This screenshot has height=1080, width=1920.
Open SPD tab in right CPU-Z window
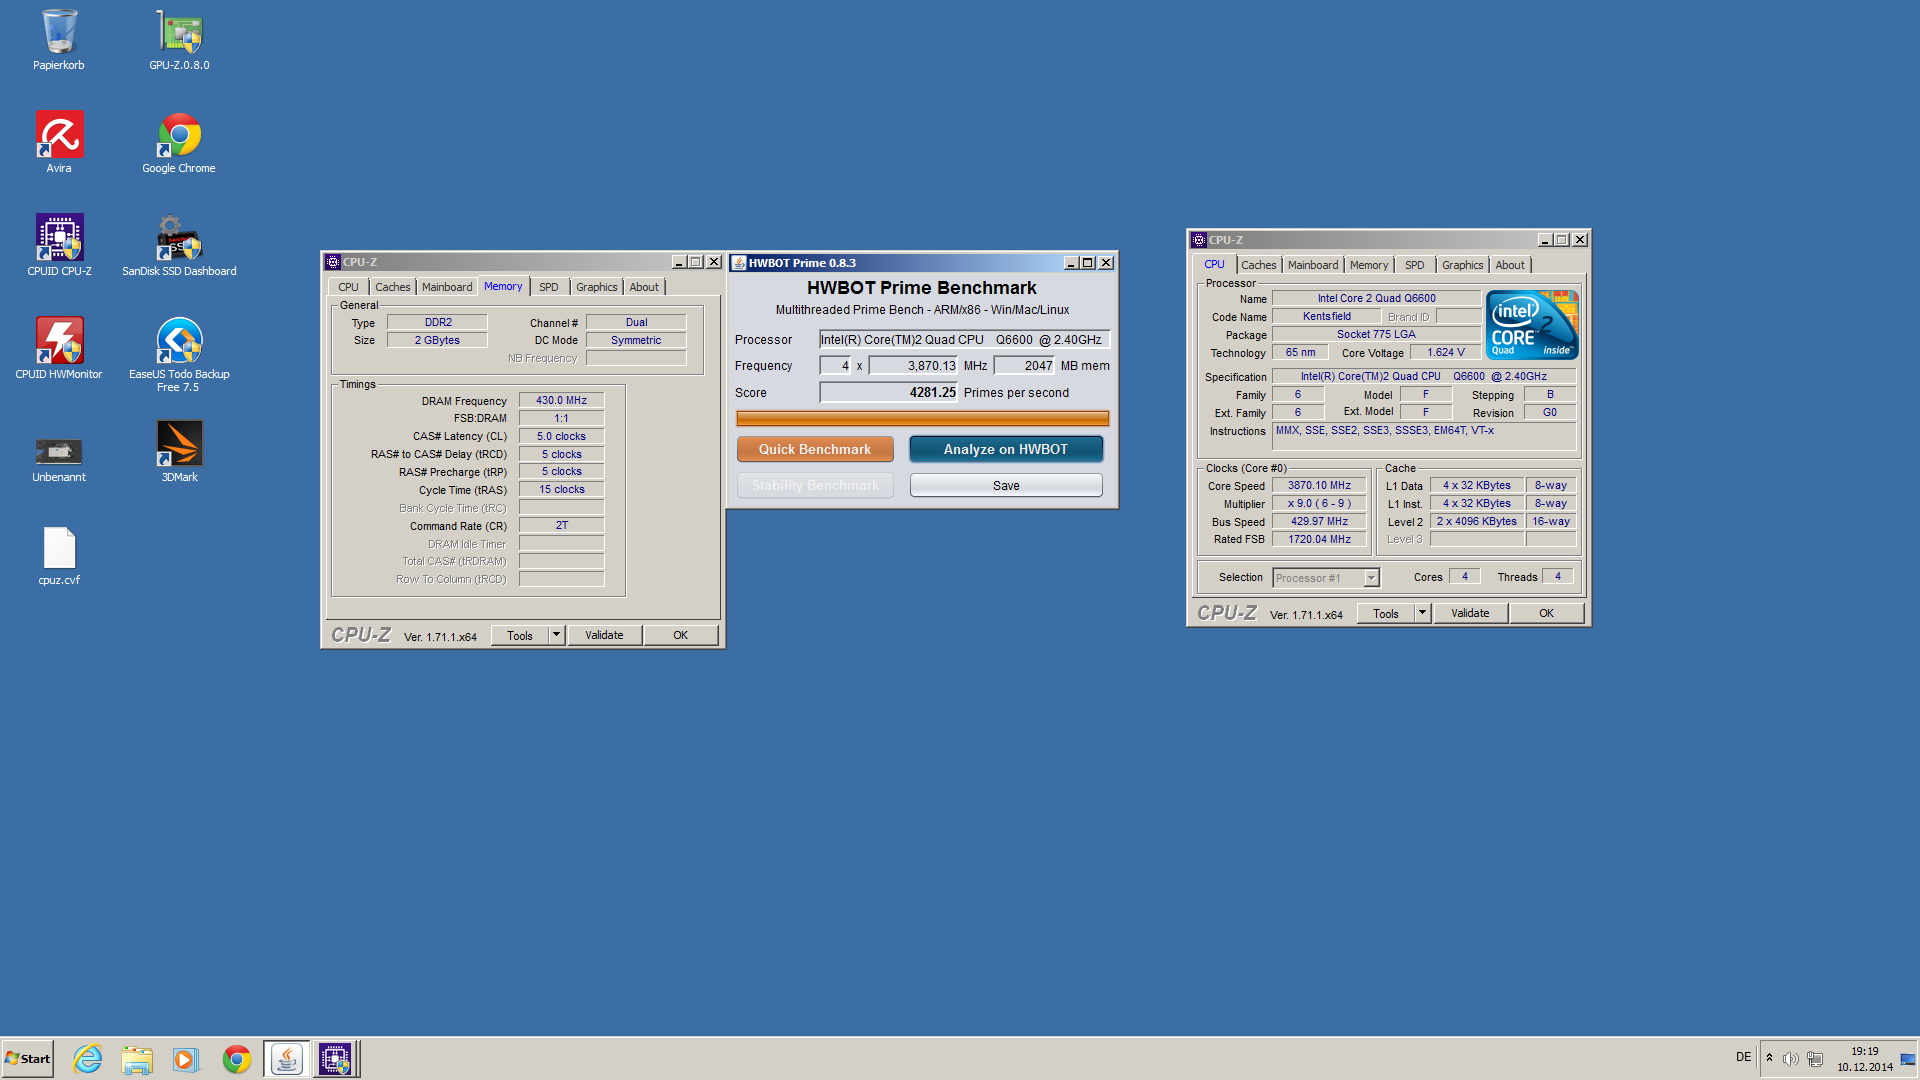(1415, 265)
